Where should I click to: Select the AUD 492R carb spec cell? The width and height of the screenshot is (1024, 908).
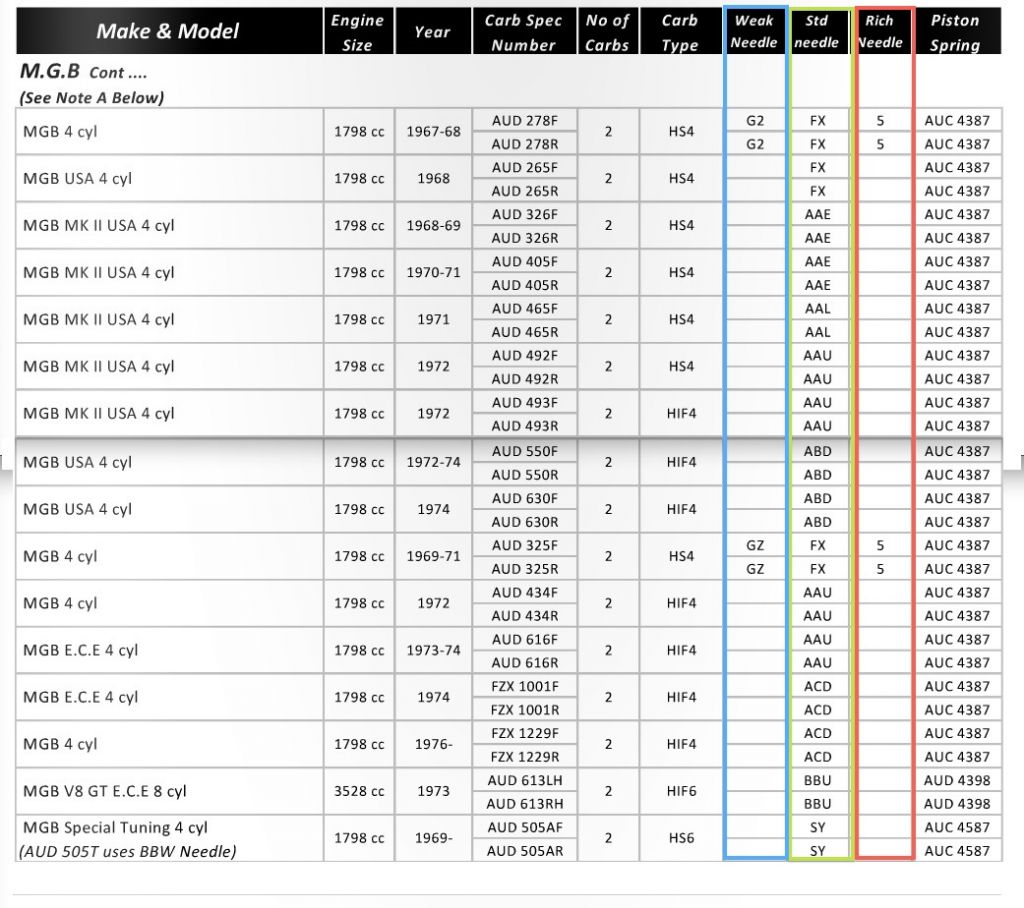tap(524, 379)
